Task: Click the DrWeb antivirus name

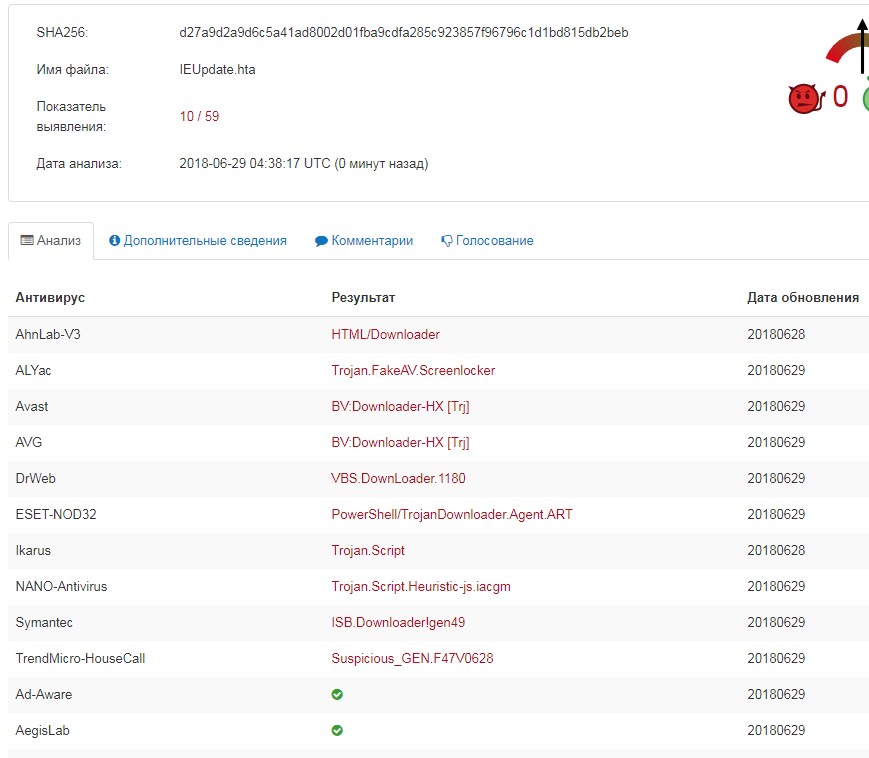Action: pyautogui.click(x=35, y=478)
